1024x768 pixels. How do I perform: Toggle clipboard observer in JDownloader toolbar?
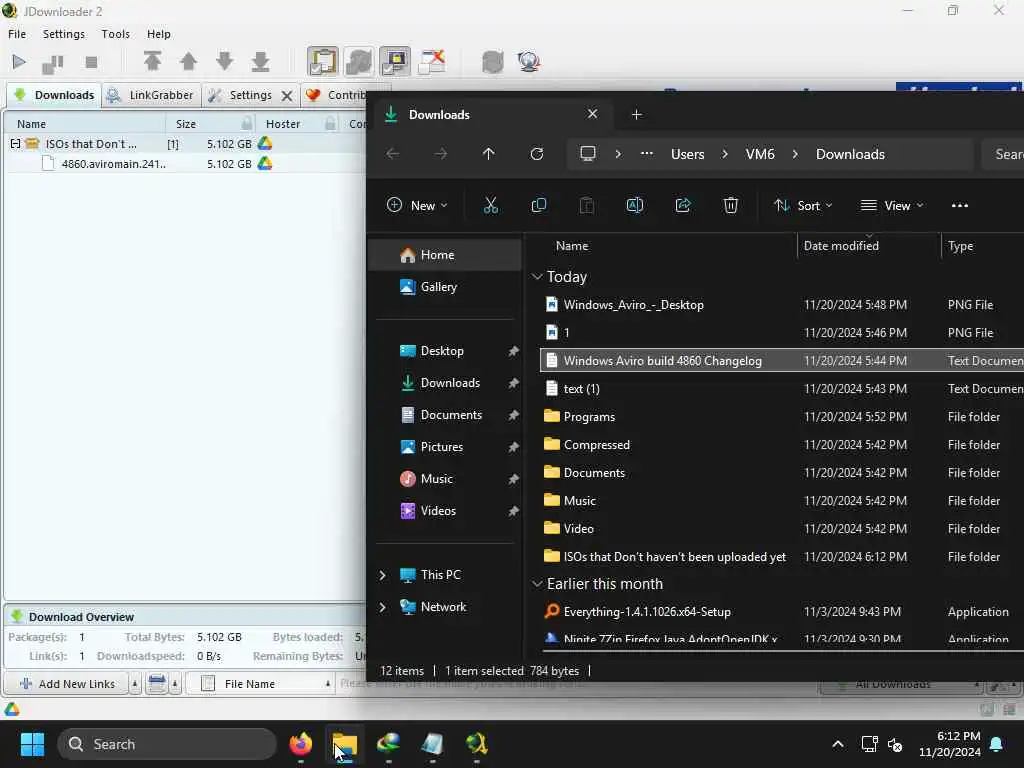(323, 61)
